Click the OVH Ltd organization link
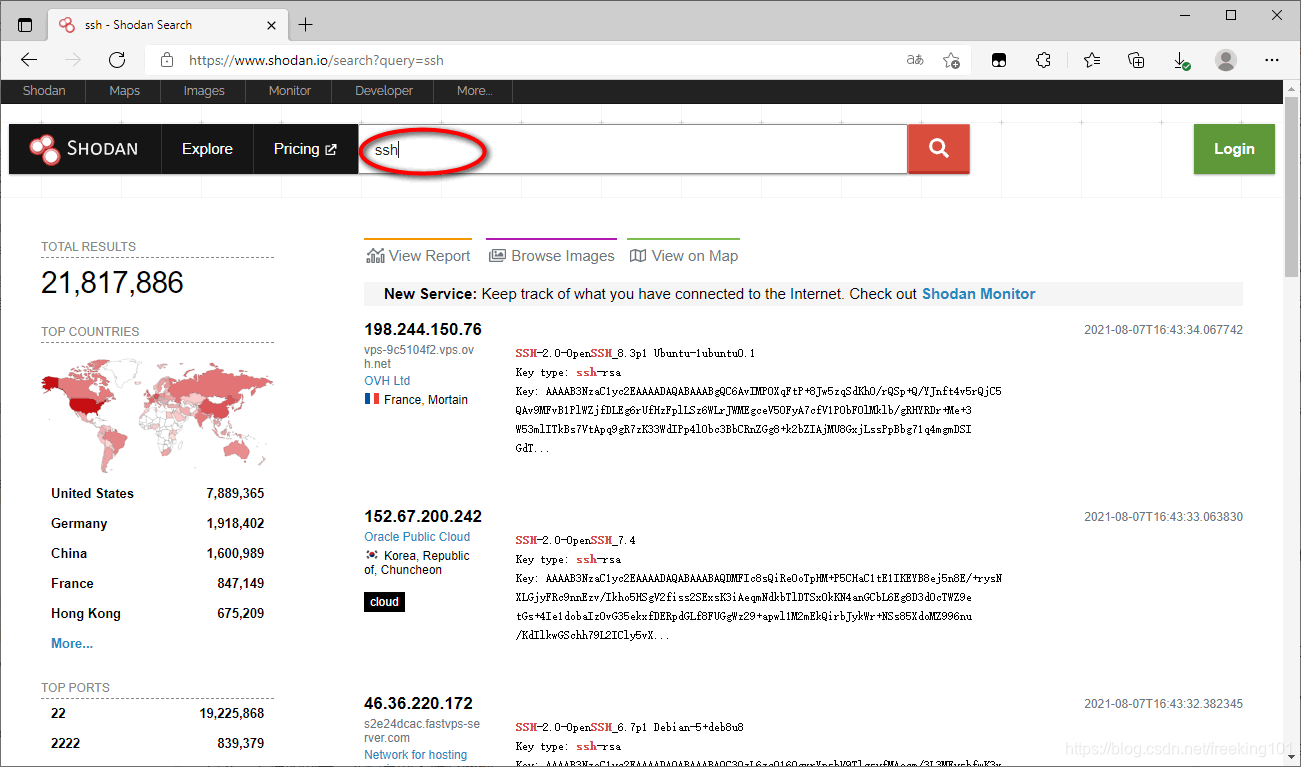This screenshot has height=767, width=1301. (x=387, y=381)
